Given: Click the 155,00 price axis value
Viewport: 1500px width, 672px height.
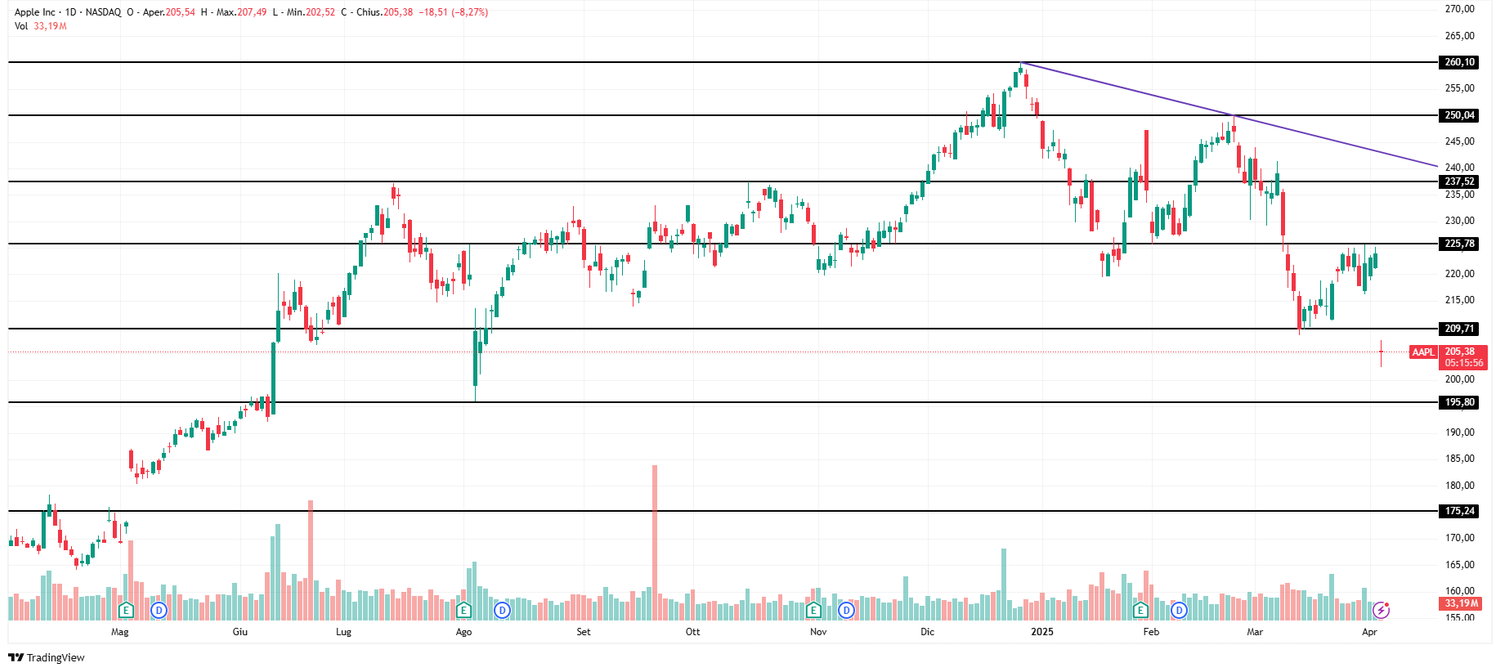Looking at the screenshot, I should (x=1460, y=618).
